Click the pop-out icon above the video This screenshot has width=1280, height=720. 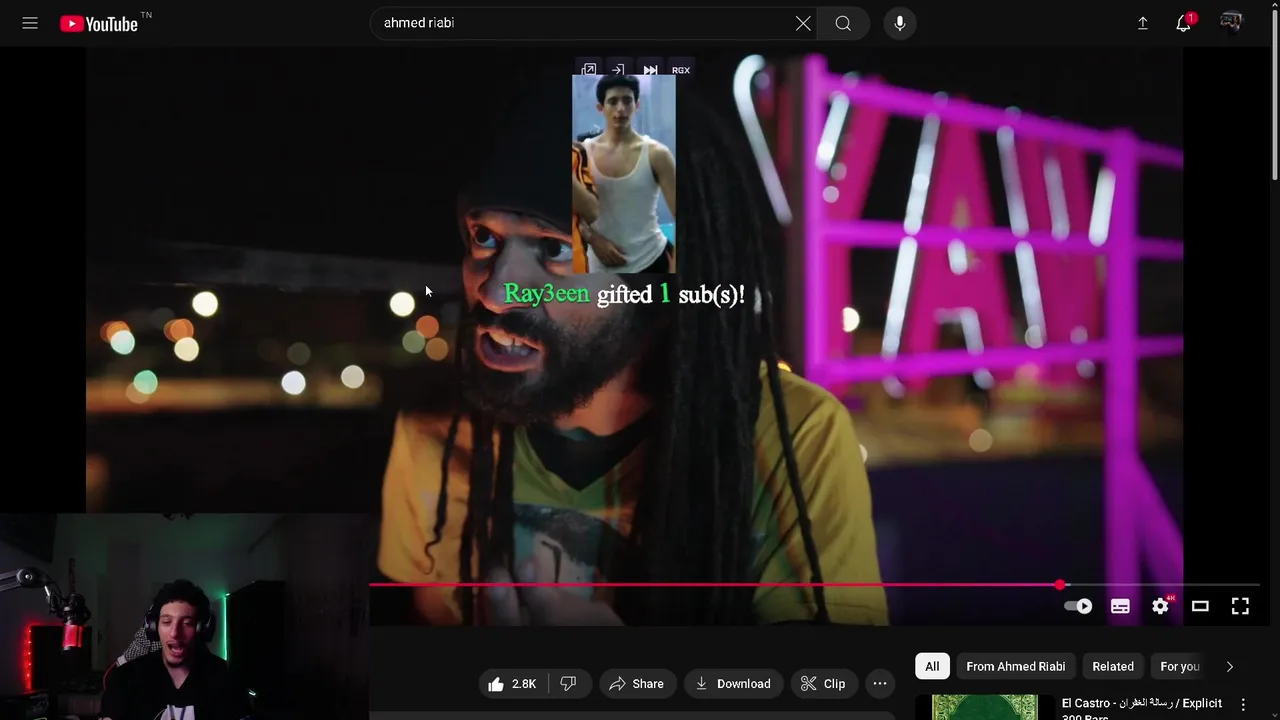(x=589, y=70)
